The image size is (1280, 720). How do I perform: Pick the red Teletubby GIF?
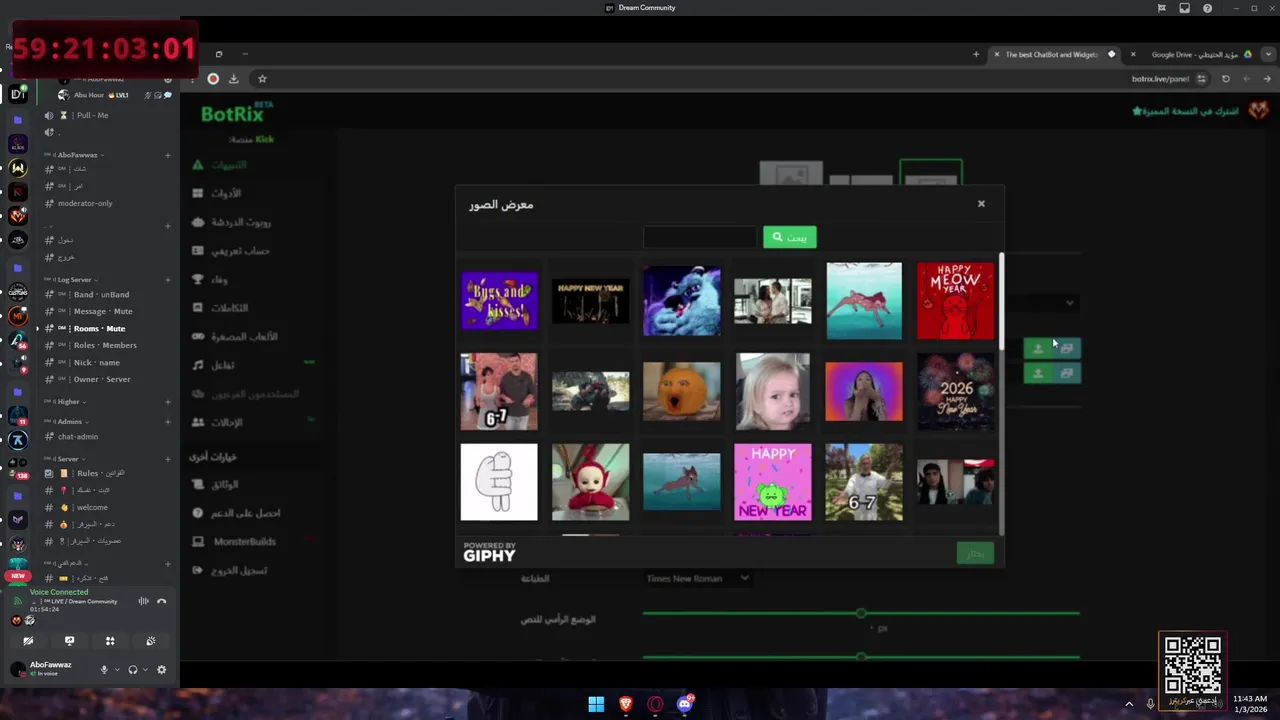(x=590, y=482)
